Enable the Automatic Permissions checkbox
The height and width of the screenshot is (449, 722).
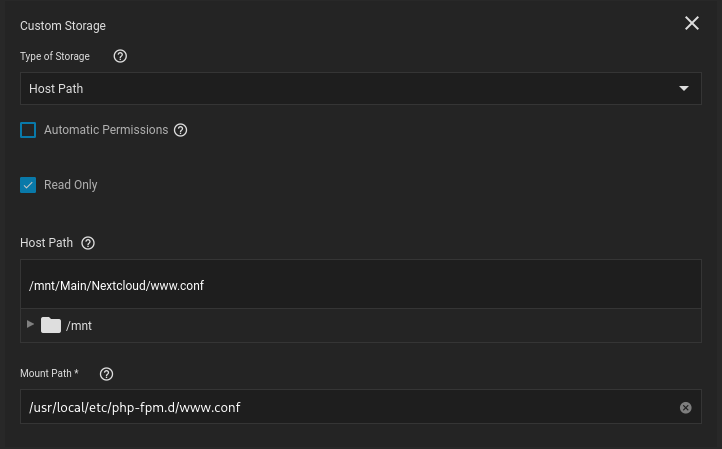pos(28,130)
